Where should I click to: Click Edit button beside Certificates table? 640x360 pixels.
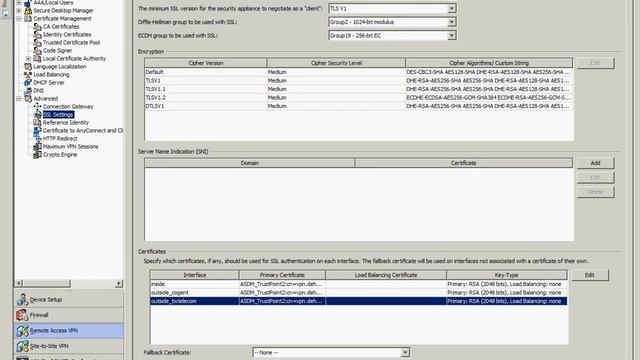click(x=589, y=275)
